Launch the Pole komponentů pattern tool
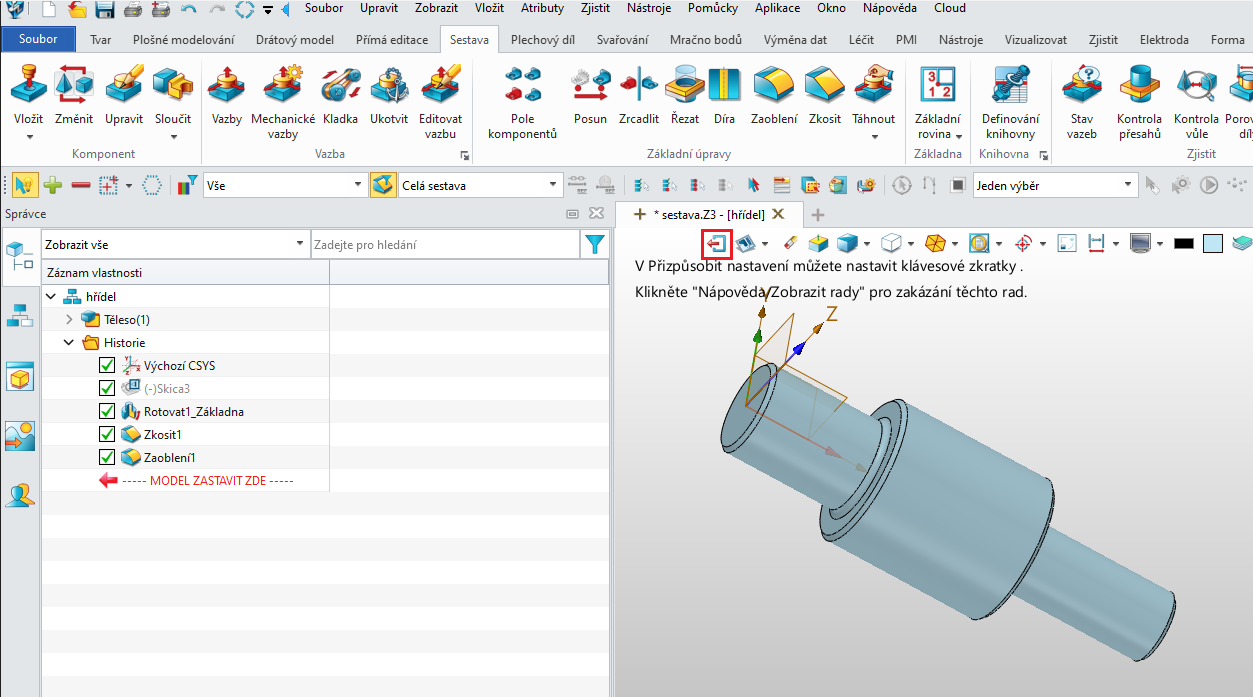1253x697 pixels. click(522, 102)
